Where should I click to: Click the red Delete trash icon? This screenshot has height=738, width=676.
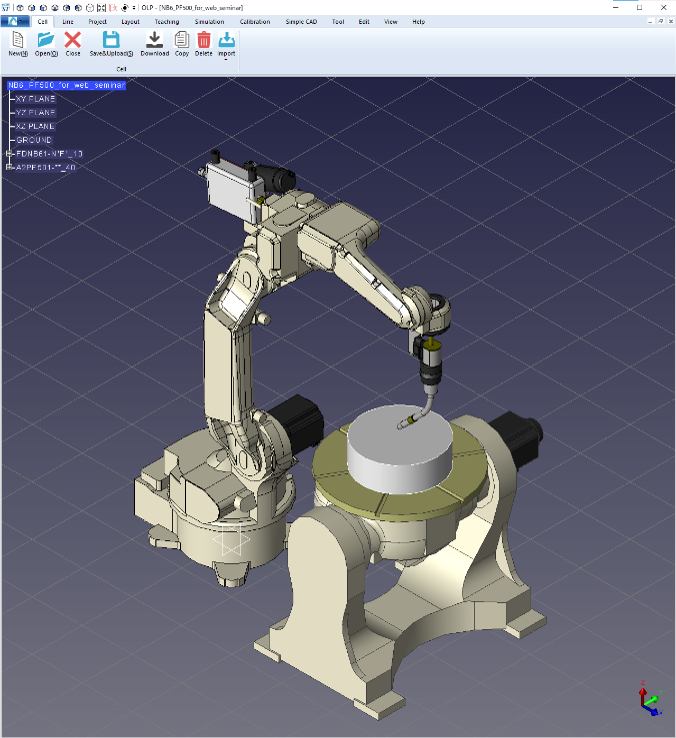(204, 41)
